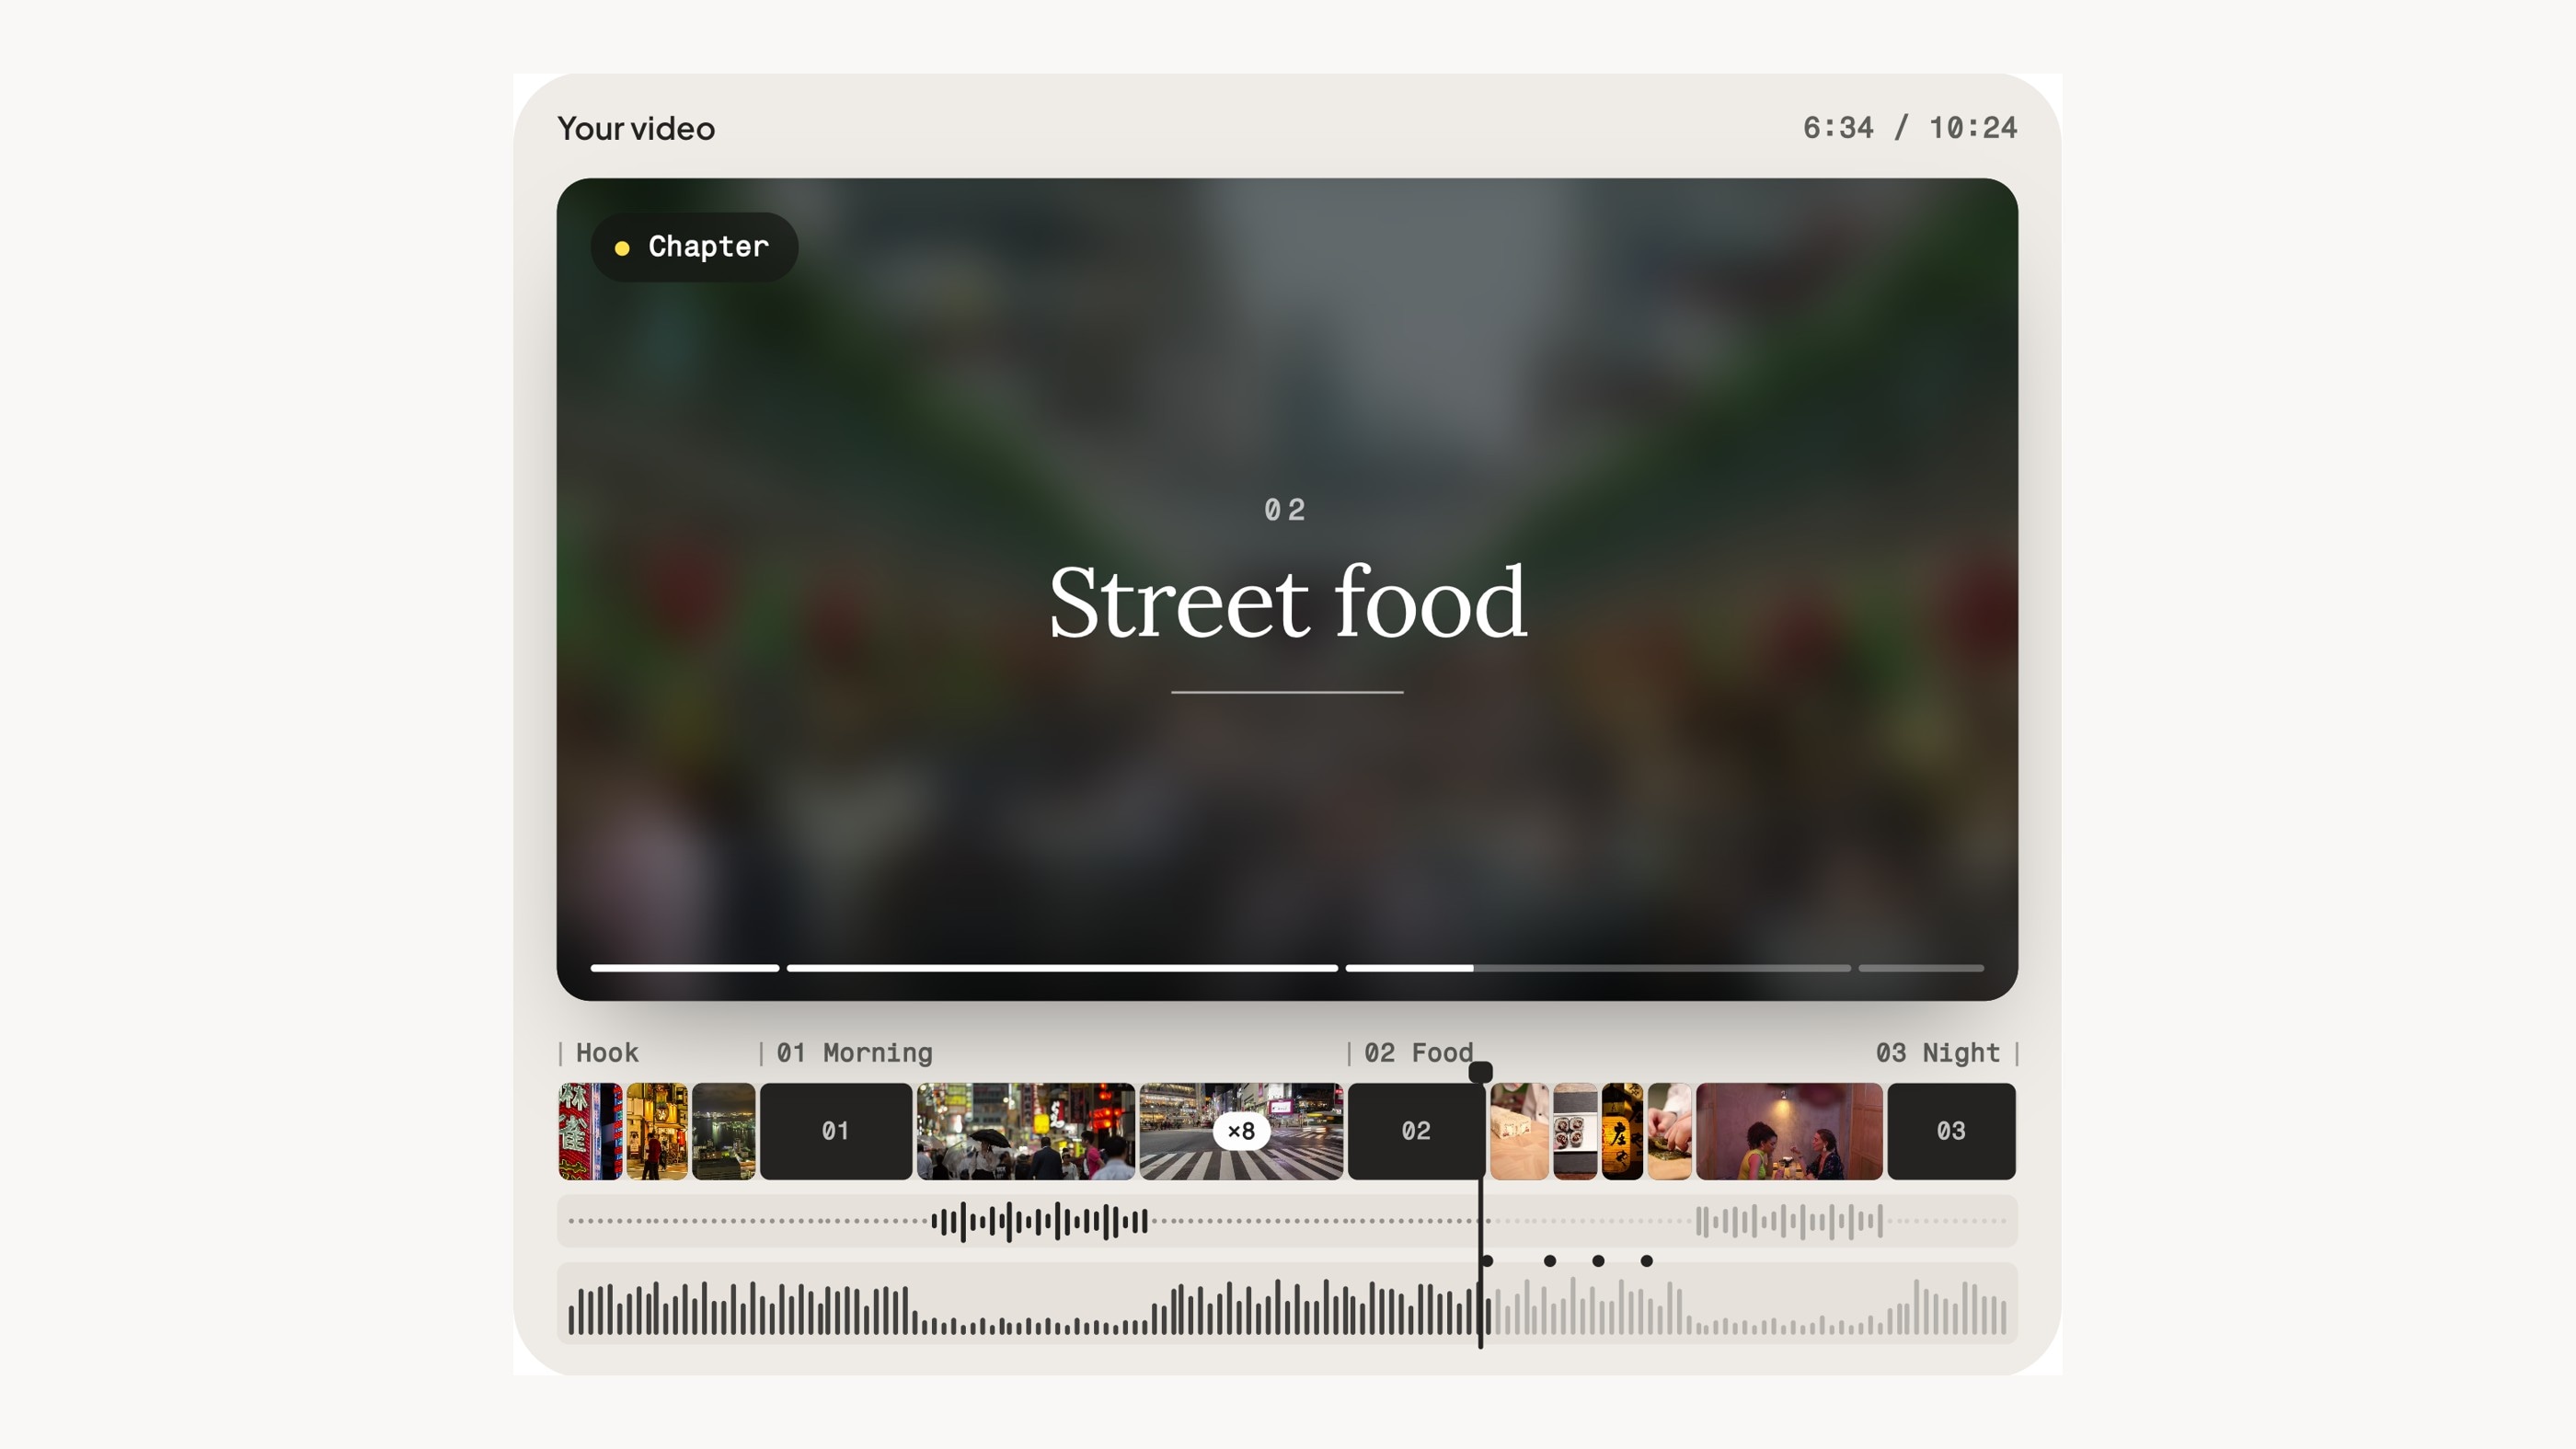Viewport: 2576px width, 1449px height.
Task: Click the second beat marker dot
Action: pos(1550,1261)
